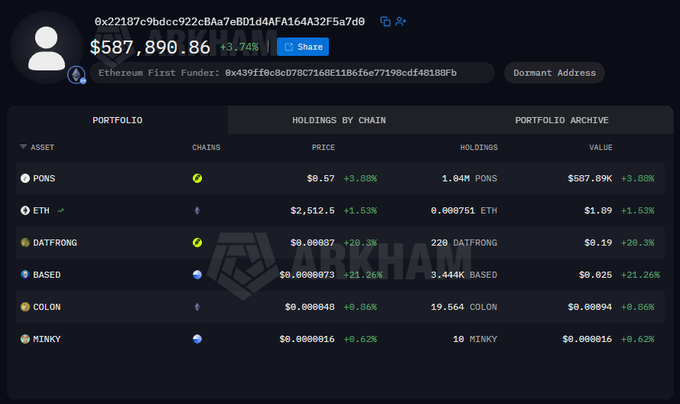Click the chain icon in DATFRONG row
The width and height of the screenshot is (680, 404).
pyautogui.click(x=197, y=242)
